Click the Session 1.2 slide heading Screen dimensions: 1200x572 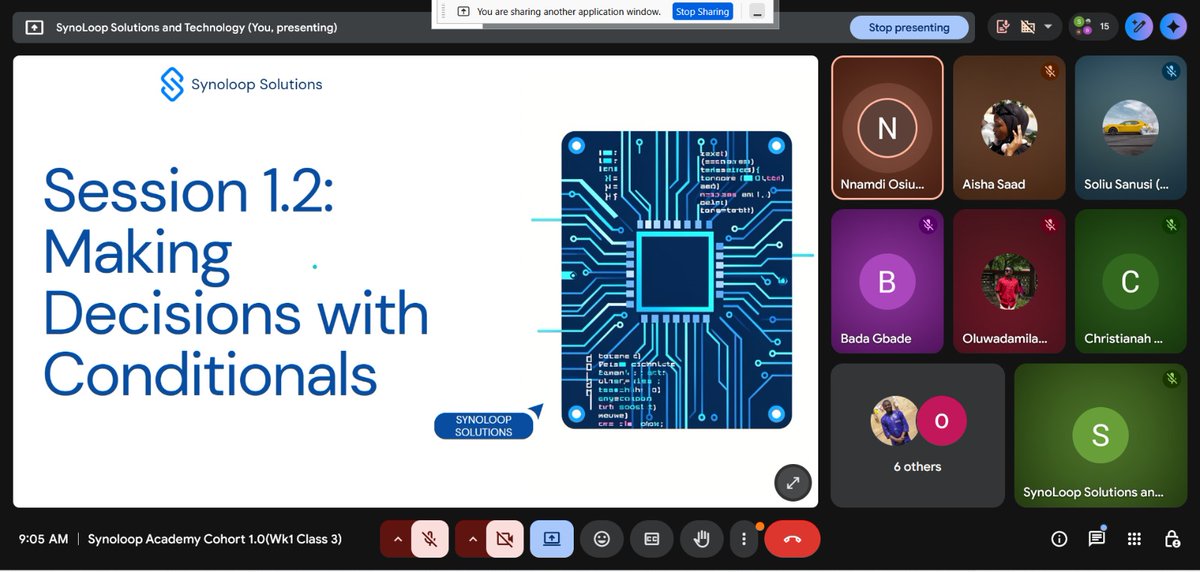[x=236, y=283]
